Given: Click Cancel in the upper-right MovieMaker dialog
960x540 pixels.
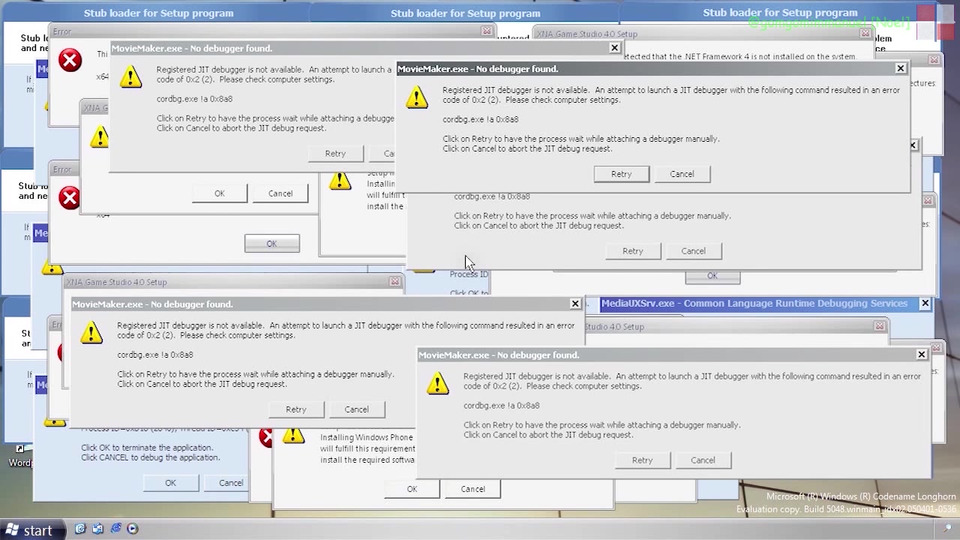Looking at the screenshot, I should (682, 174).
